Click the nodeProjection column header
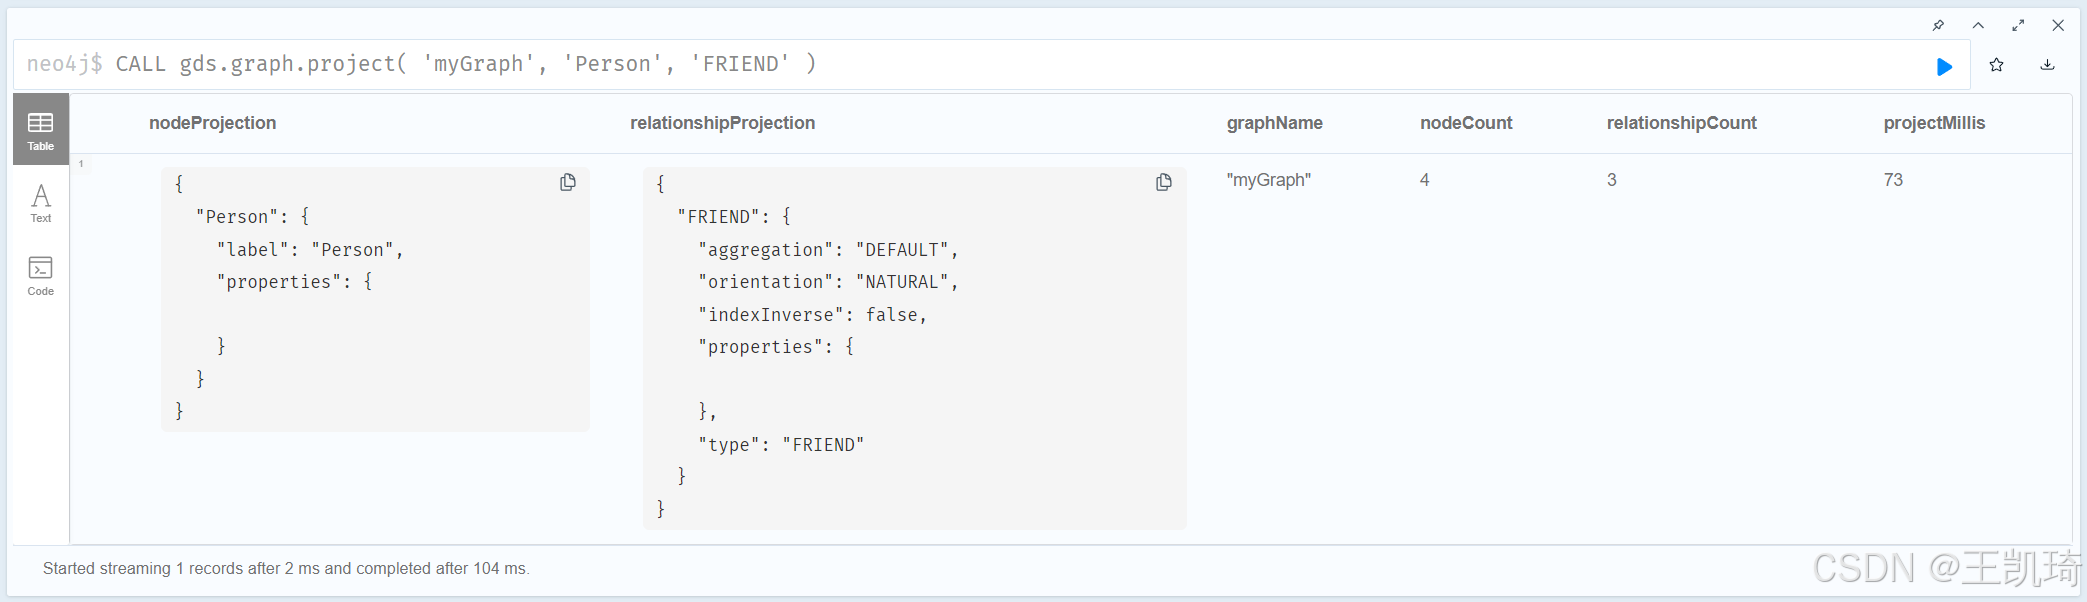The height and width of the screenshot is (602, 2087). point(212,123)
